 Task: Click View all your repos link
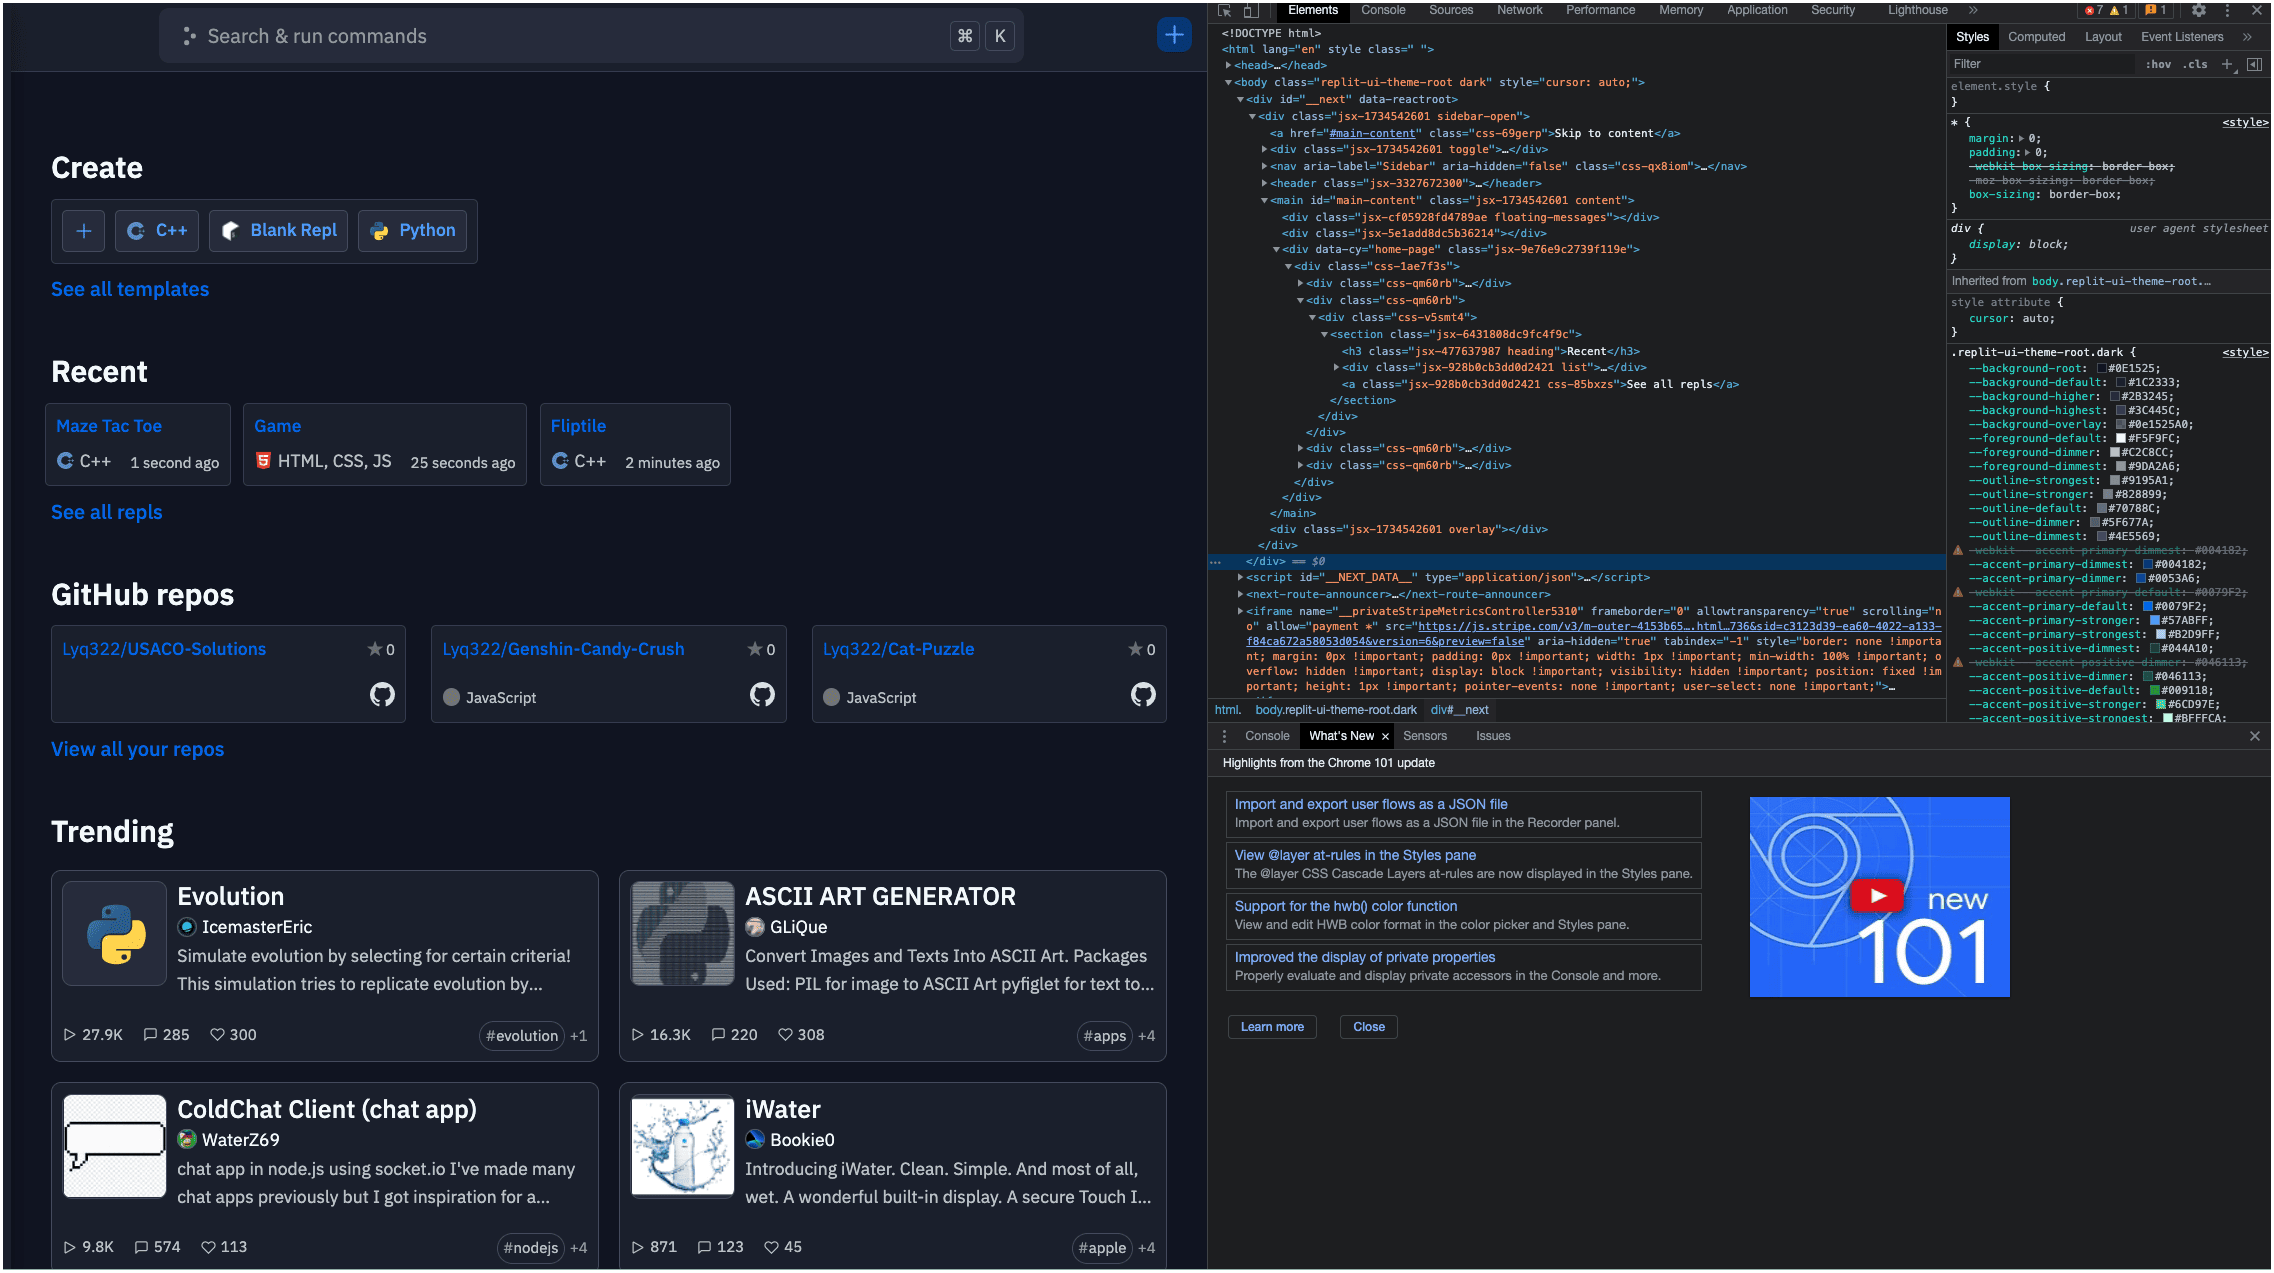click(x=137, y=749)
